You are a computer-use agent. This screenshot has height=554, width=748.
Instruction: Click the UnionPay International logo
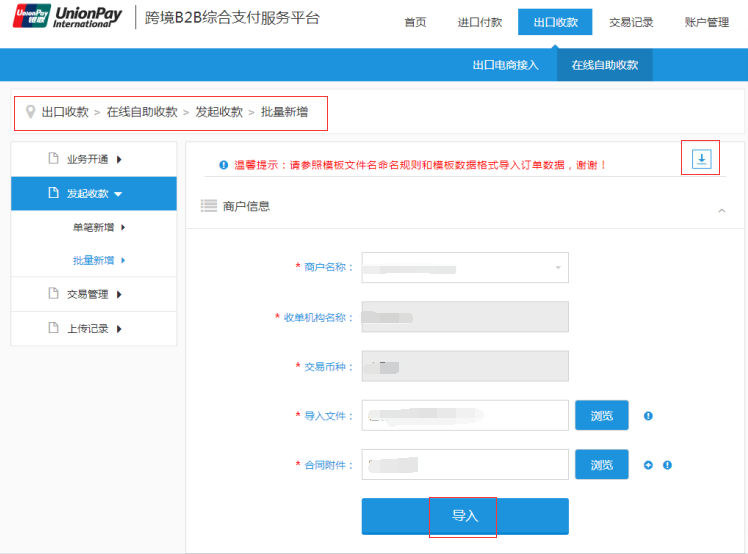(x=66, y=16)
